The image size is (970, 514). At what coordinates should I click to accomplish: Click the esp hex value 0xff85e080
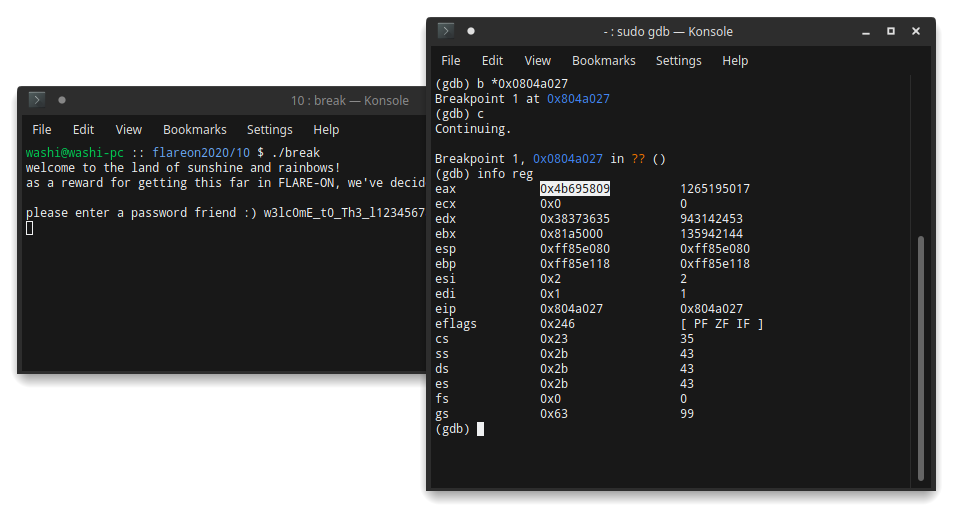575,249
